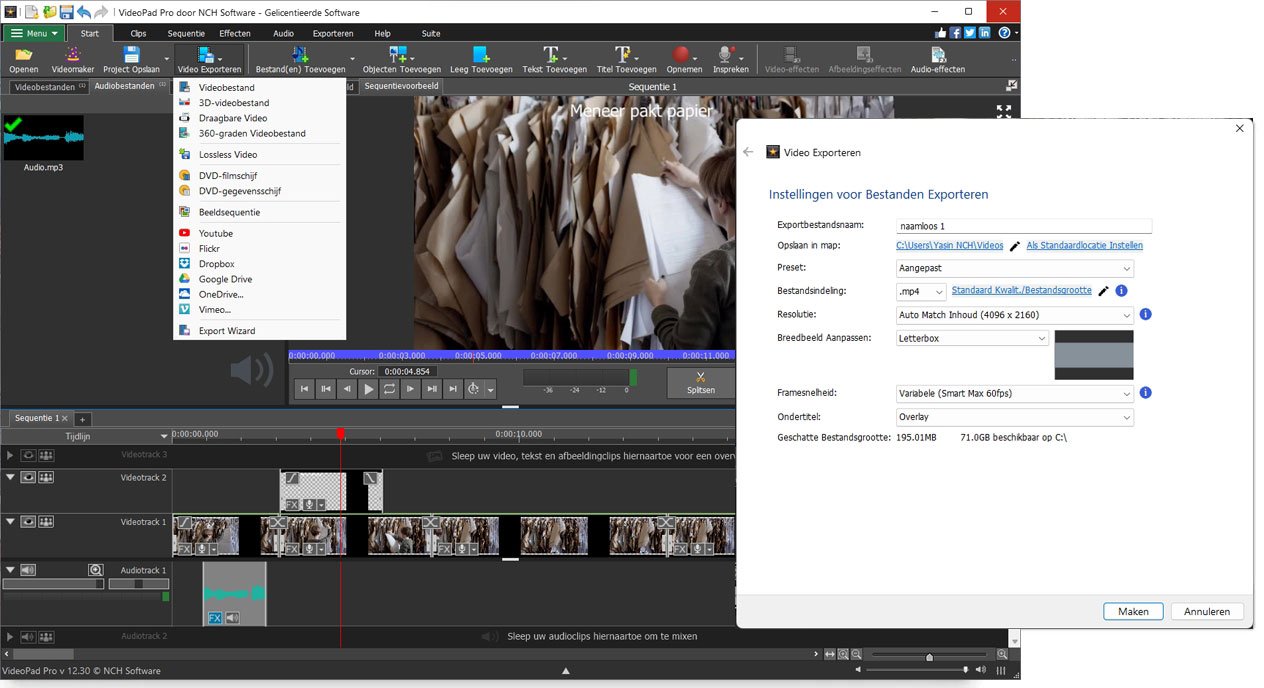Collapse Videotrack 2 with its triangle
The height and width of the screenshot is (688, 1264).
pos(10,477)
